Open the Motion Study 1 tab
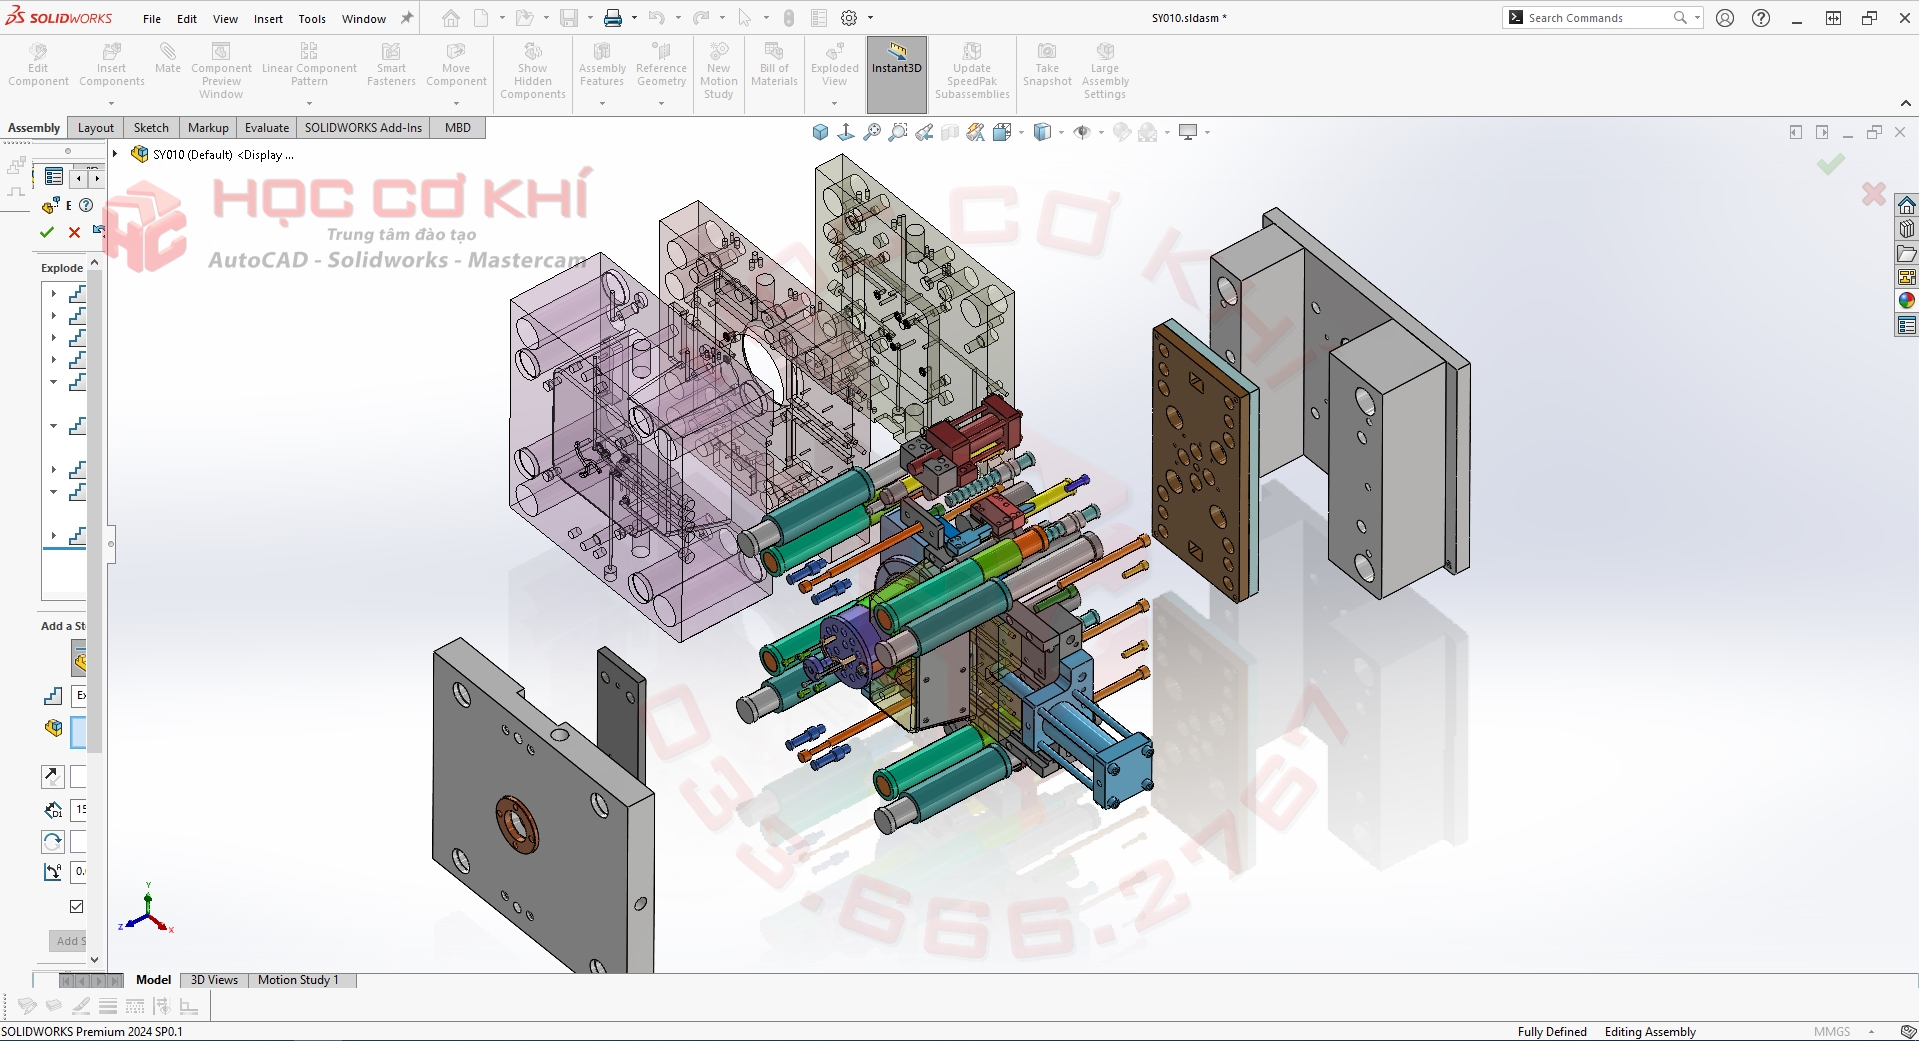Viewport: 1919px width, 1041px height. (298, 980)
